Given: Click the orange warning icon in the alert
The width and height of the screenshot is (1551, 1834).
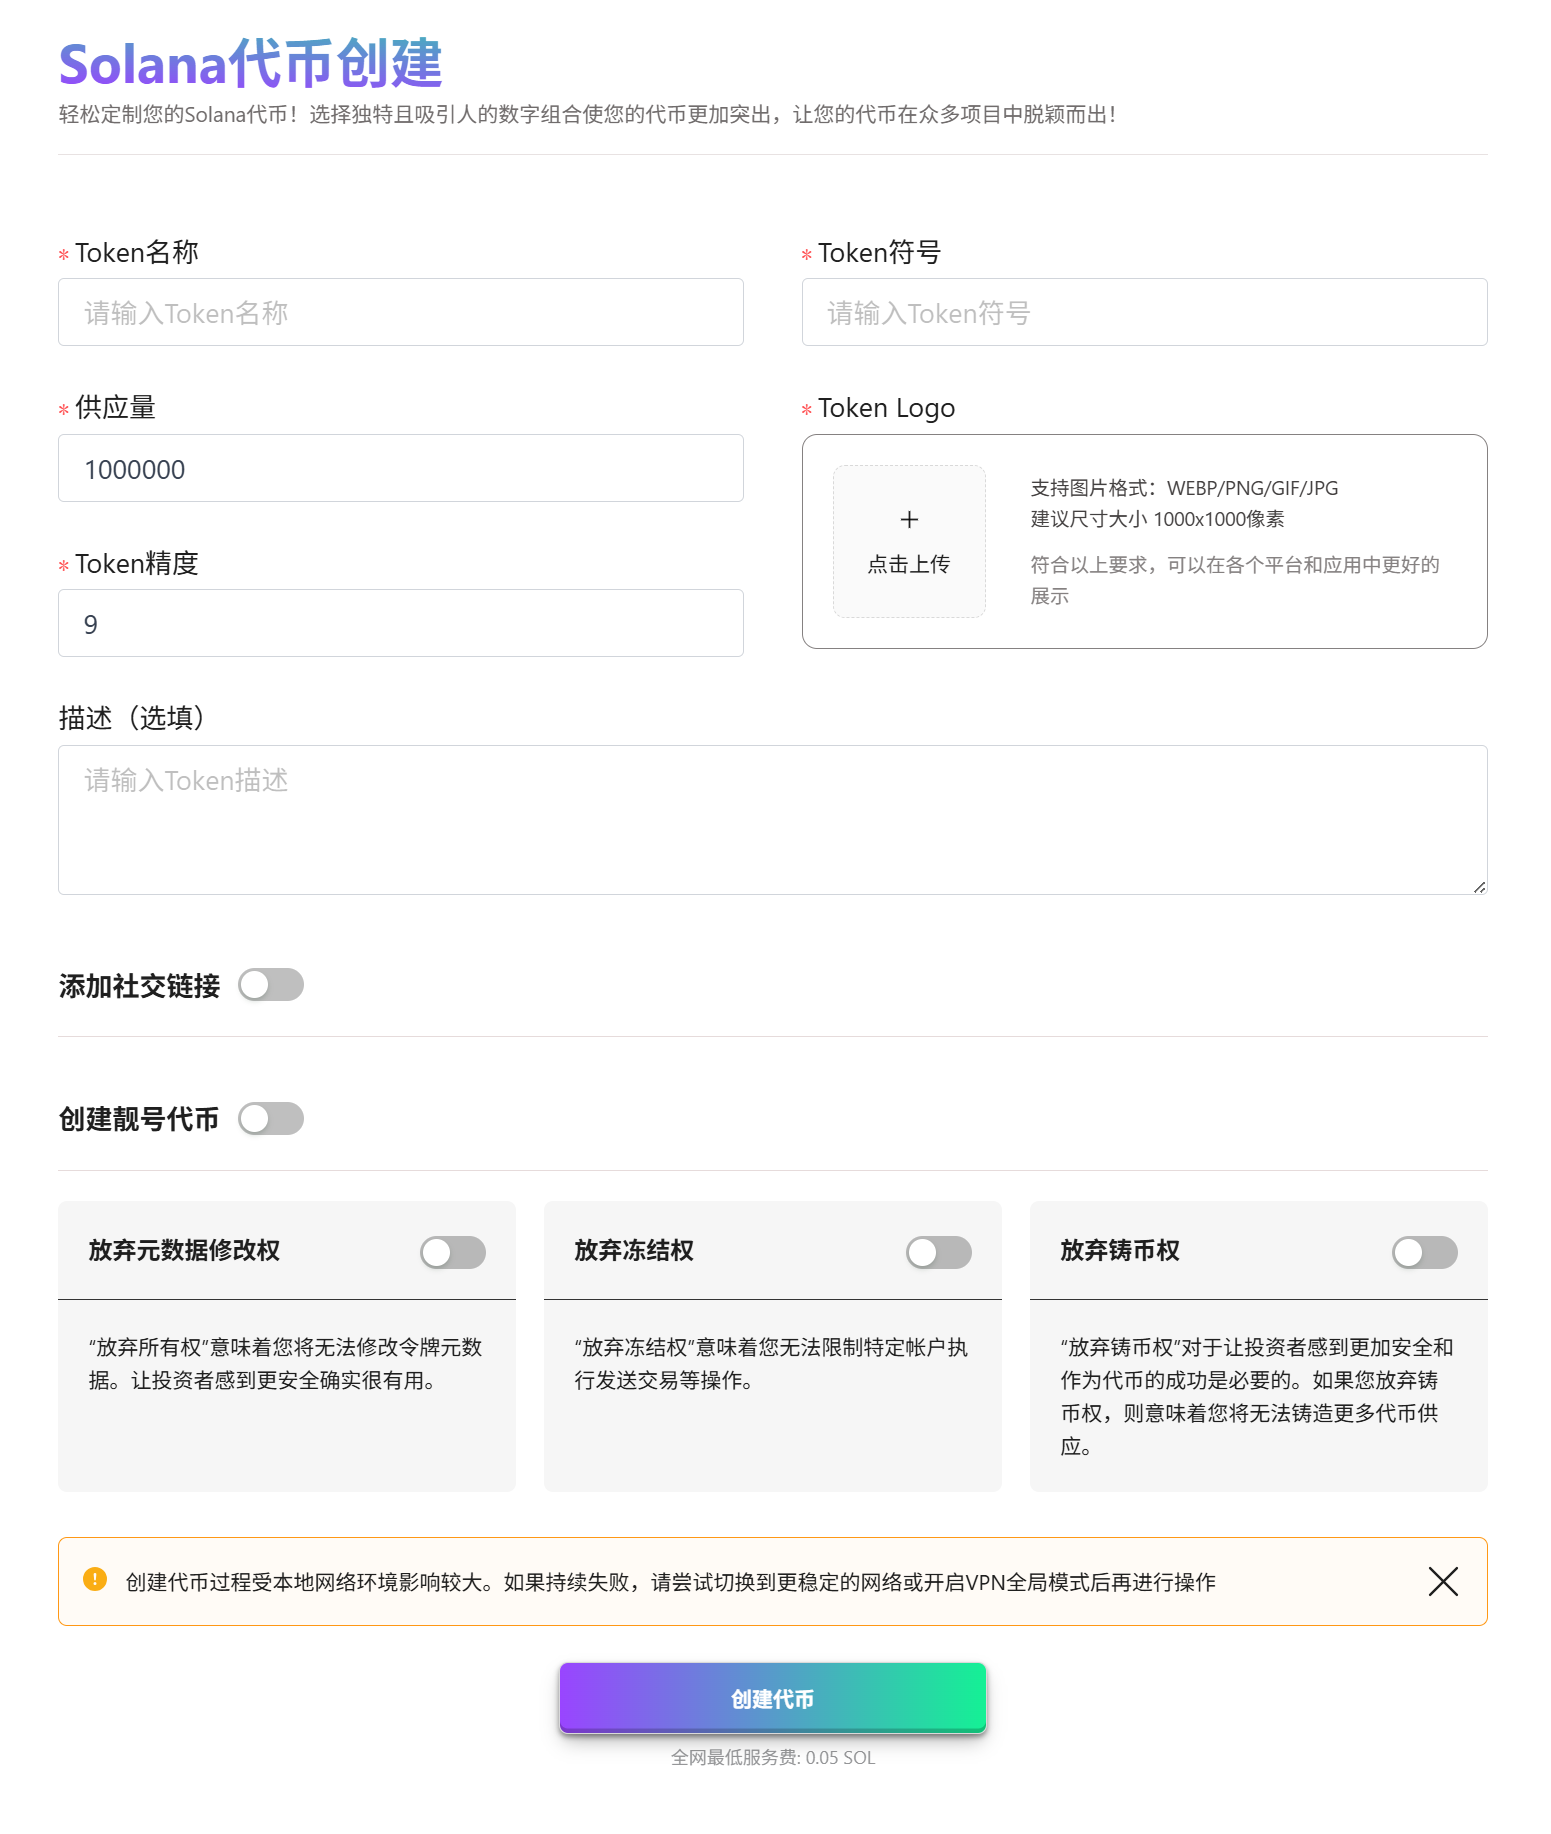Looking at the screenshot, I should click(x=95, y=1579).
